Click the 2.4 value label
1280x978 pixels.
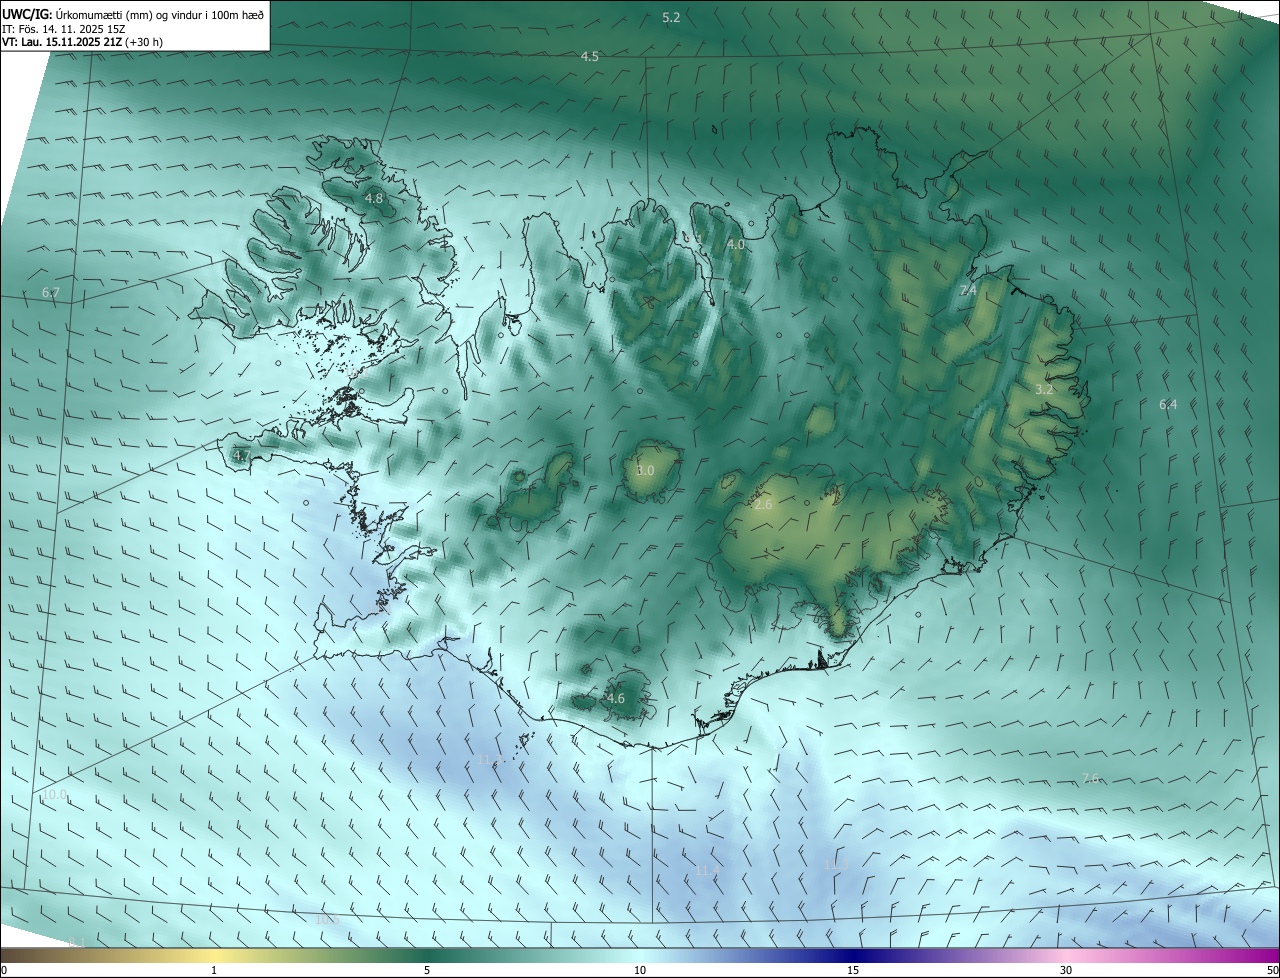[967, 291]
